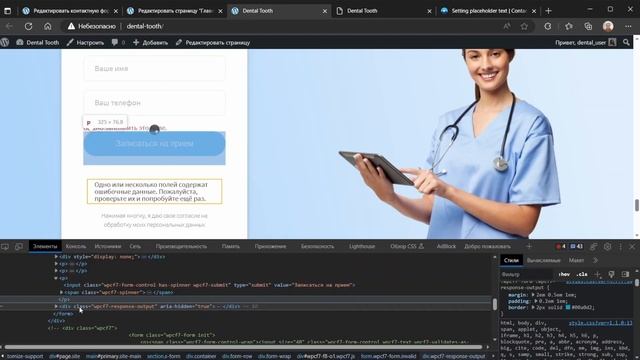640x360 pixels.
Task: Click Настроить in admin bar
Action: (x=85, y=42)
